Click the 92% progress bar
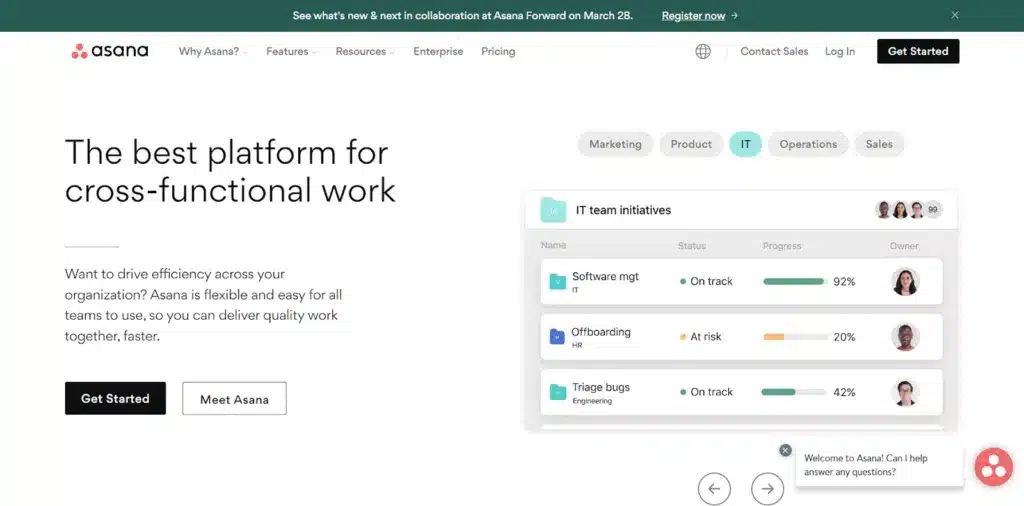The height and width of the screenshot is (506, 1024). [794, 281]
